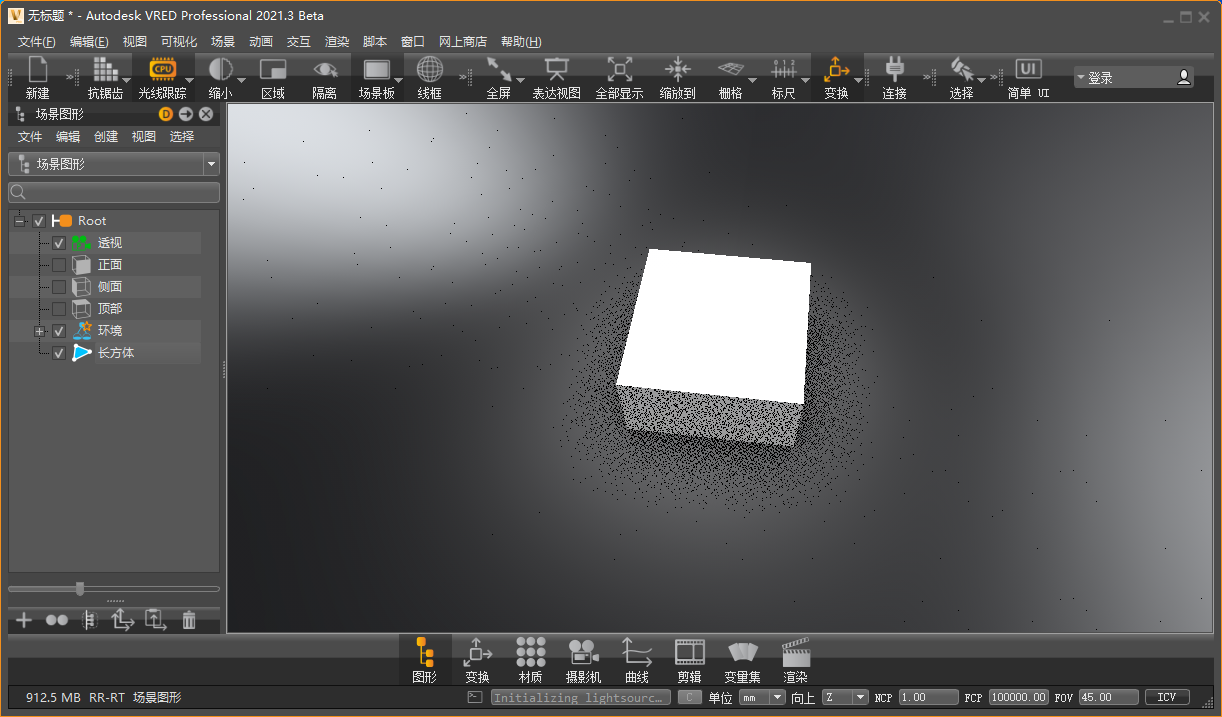
Task: Toggle the 标尺 ruler icon
Action: (783, 70)
